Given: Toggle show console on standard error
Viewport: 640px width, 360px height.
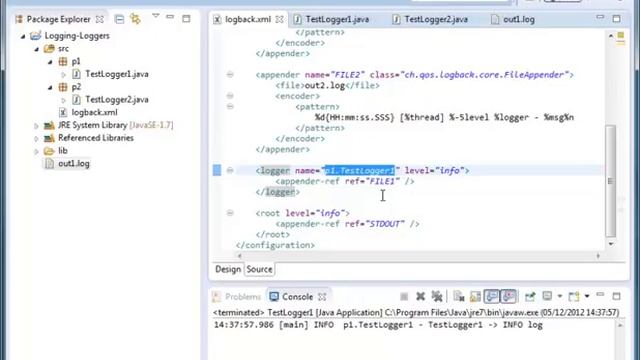Looking at the screenshot, I should [x=509, y=296].
